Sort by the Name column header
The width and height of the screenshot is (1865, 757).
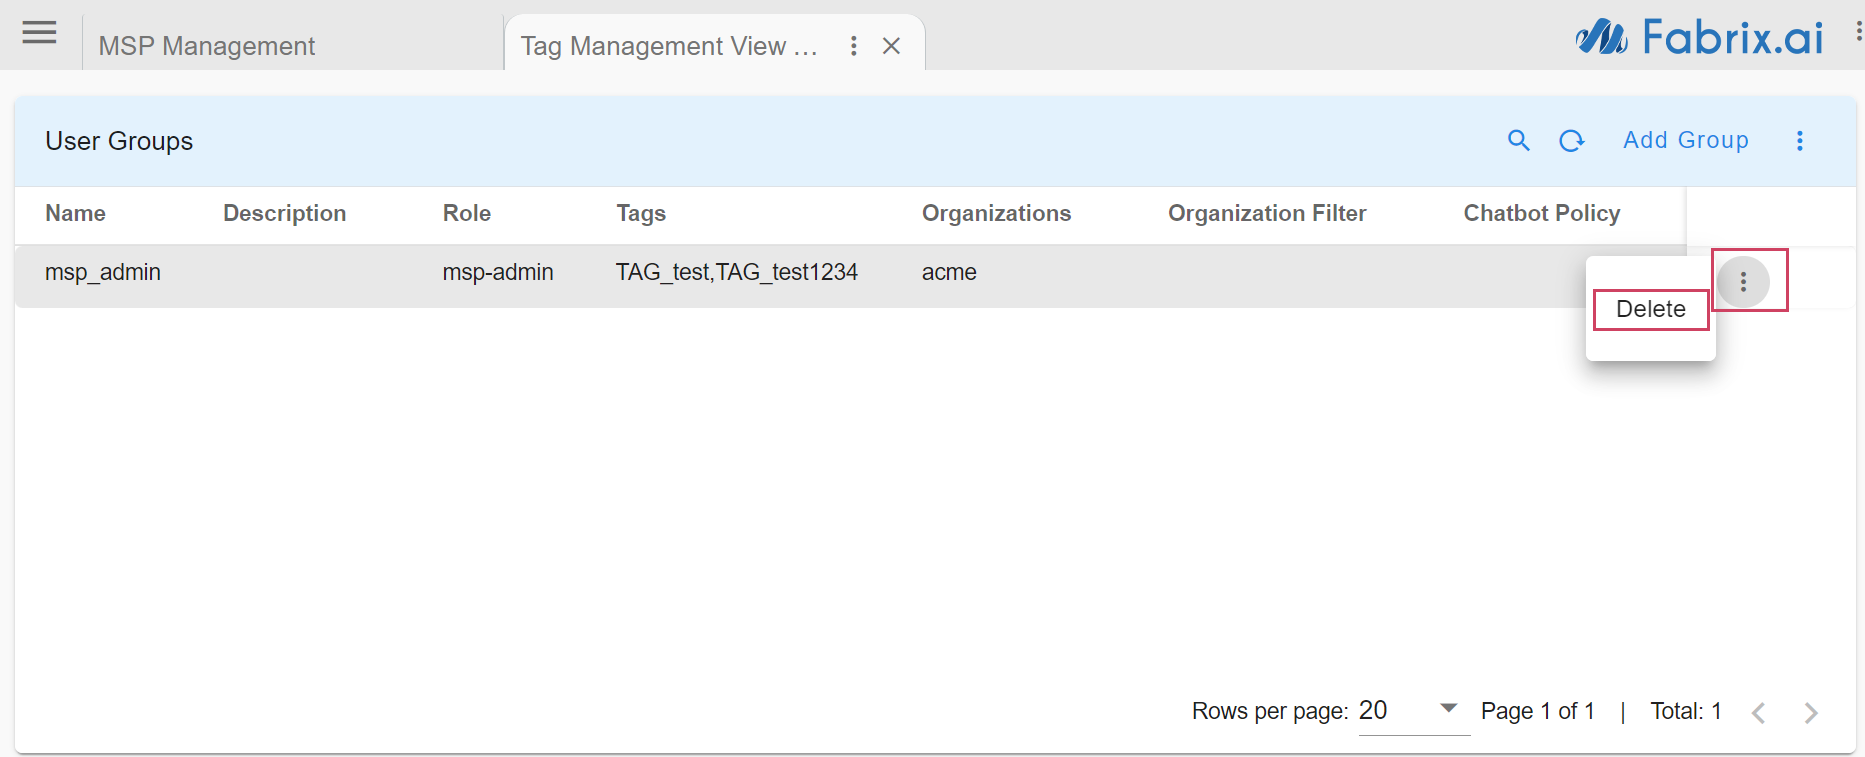pyautogui.click(x=75, y=214)
